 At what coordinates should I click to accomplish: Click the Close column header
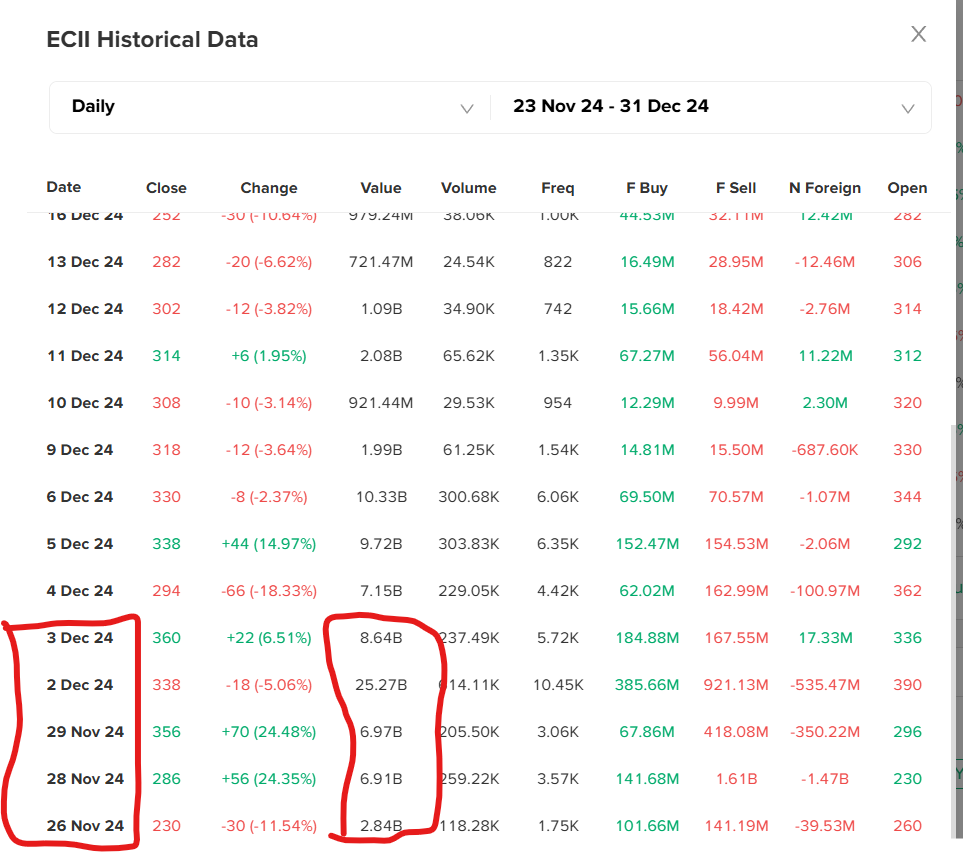click(166, 188)
